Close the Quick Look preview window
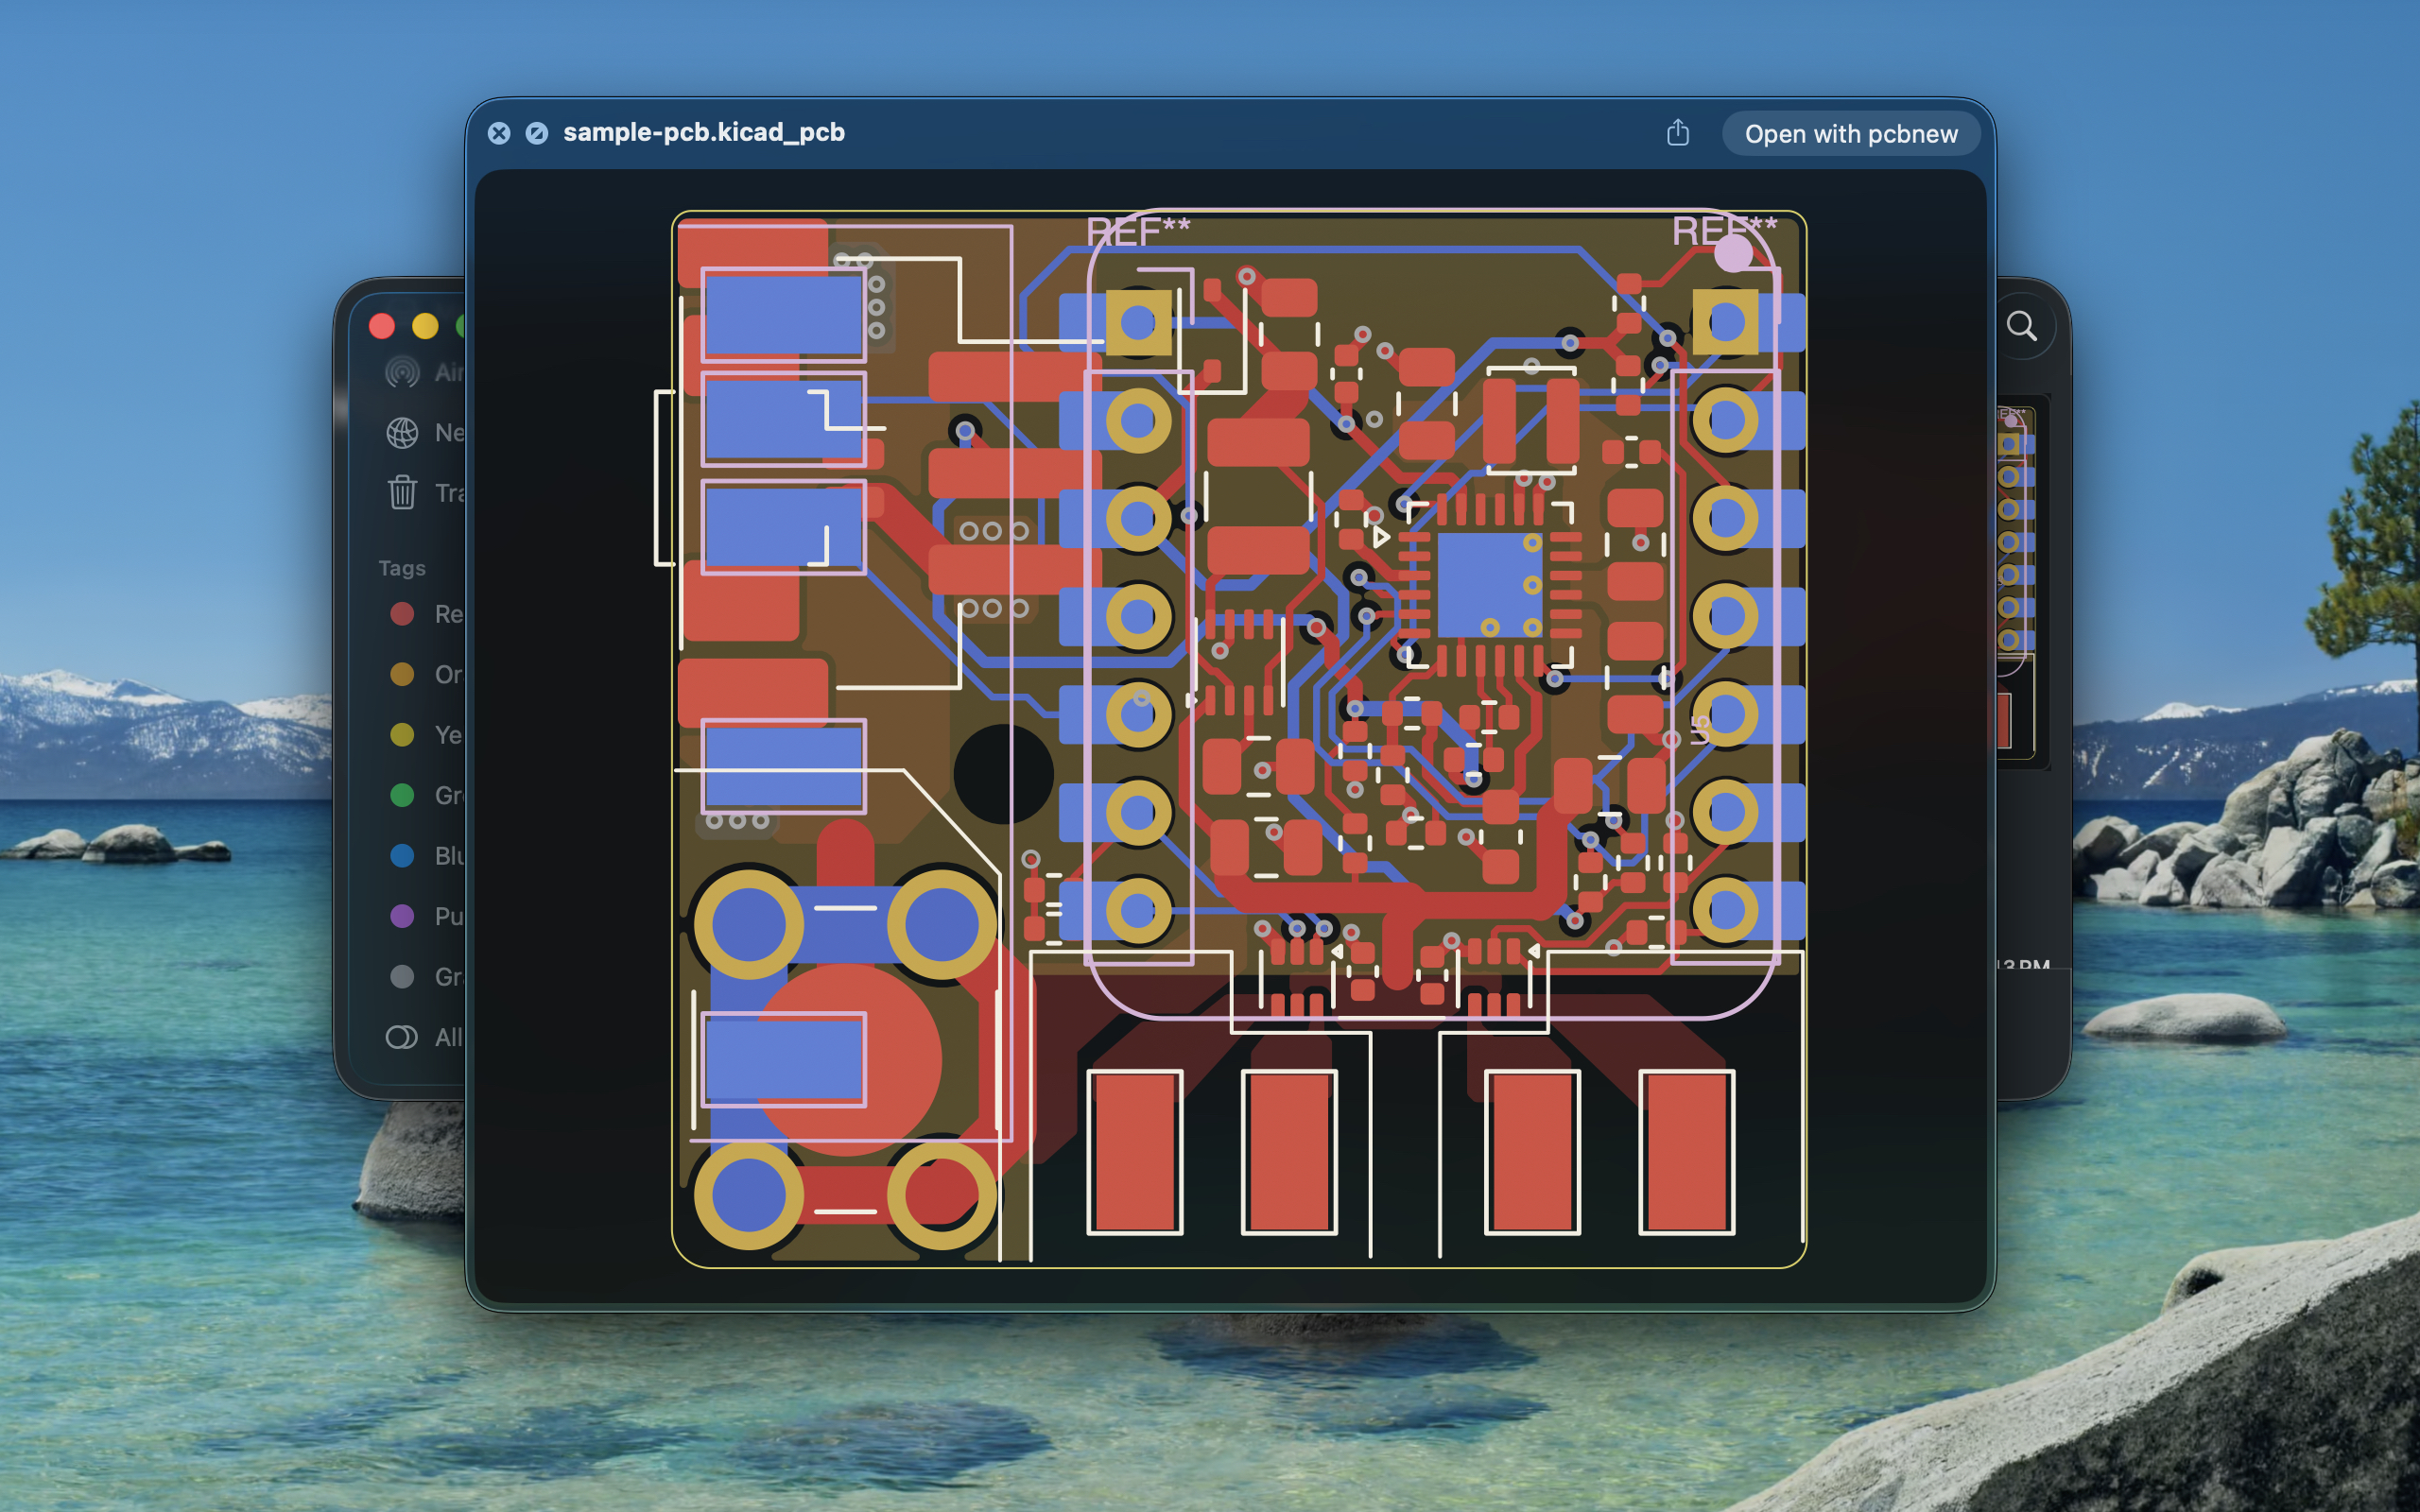The height and width of the screenshot is (1512, 2420). pyautogui.click(x=499, y=133)
